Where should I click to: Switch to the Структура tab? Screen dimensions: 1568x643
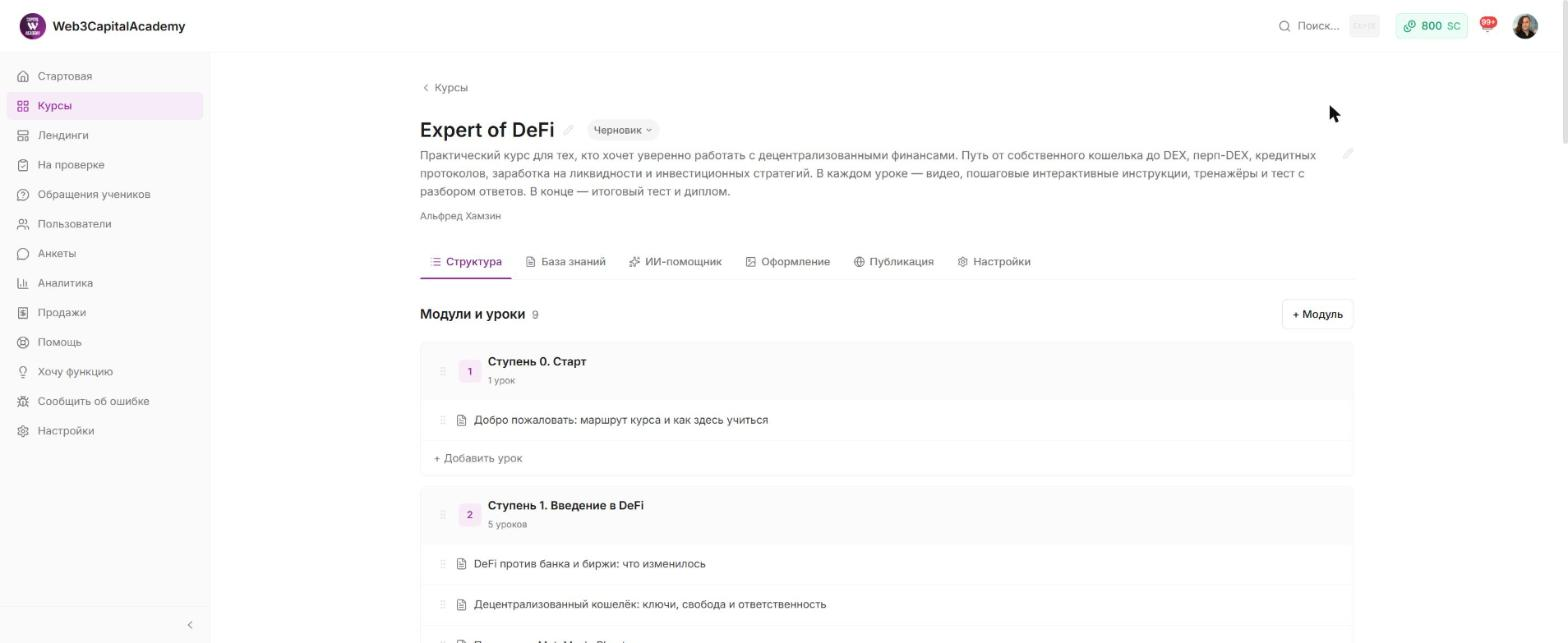pyautogui.click(x=466, y=262)
